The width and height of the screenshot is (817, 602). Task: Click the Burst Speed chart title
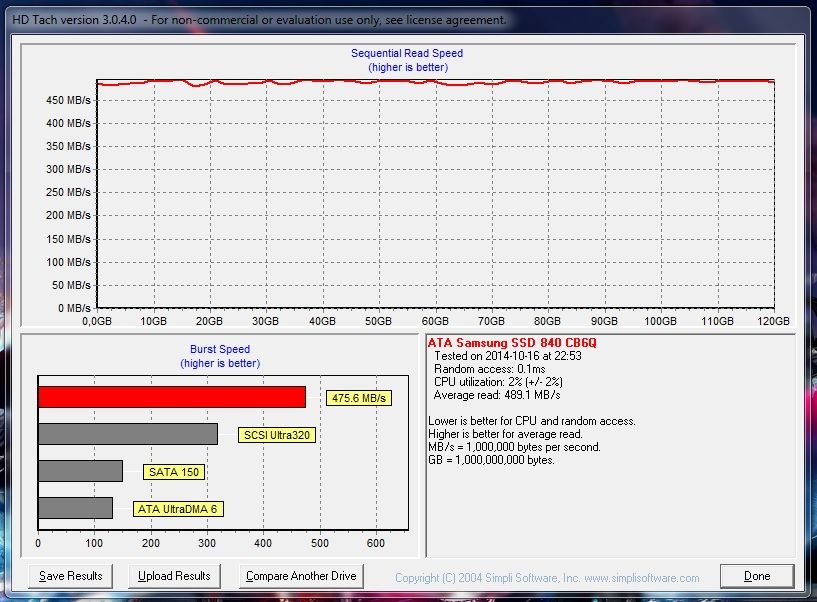click(220, 349)
